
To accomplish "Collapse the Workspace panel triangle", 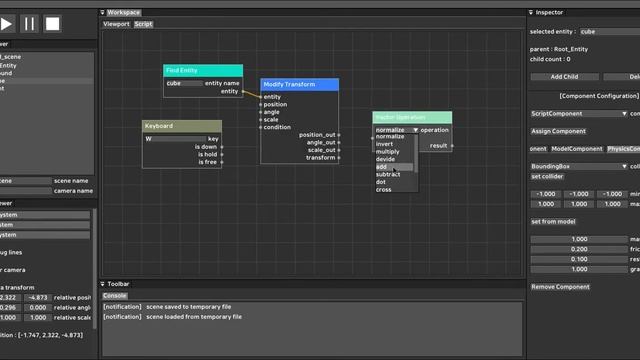I will pos(102,13).
